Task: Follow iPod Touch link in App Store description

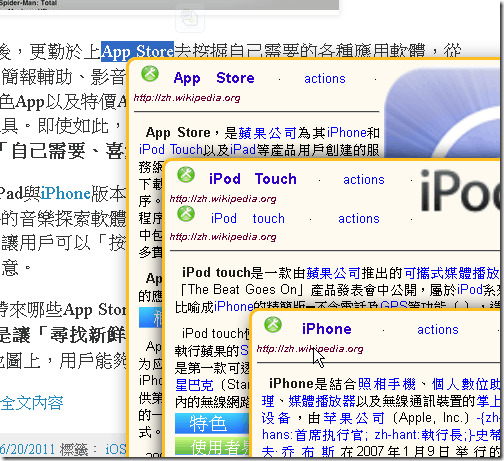Action: (171, 149)
